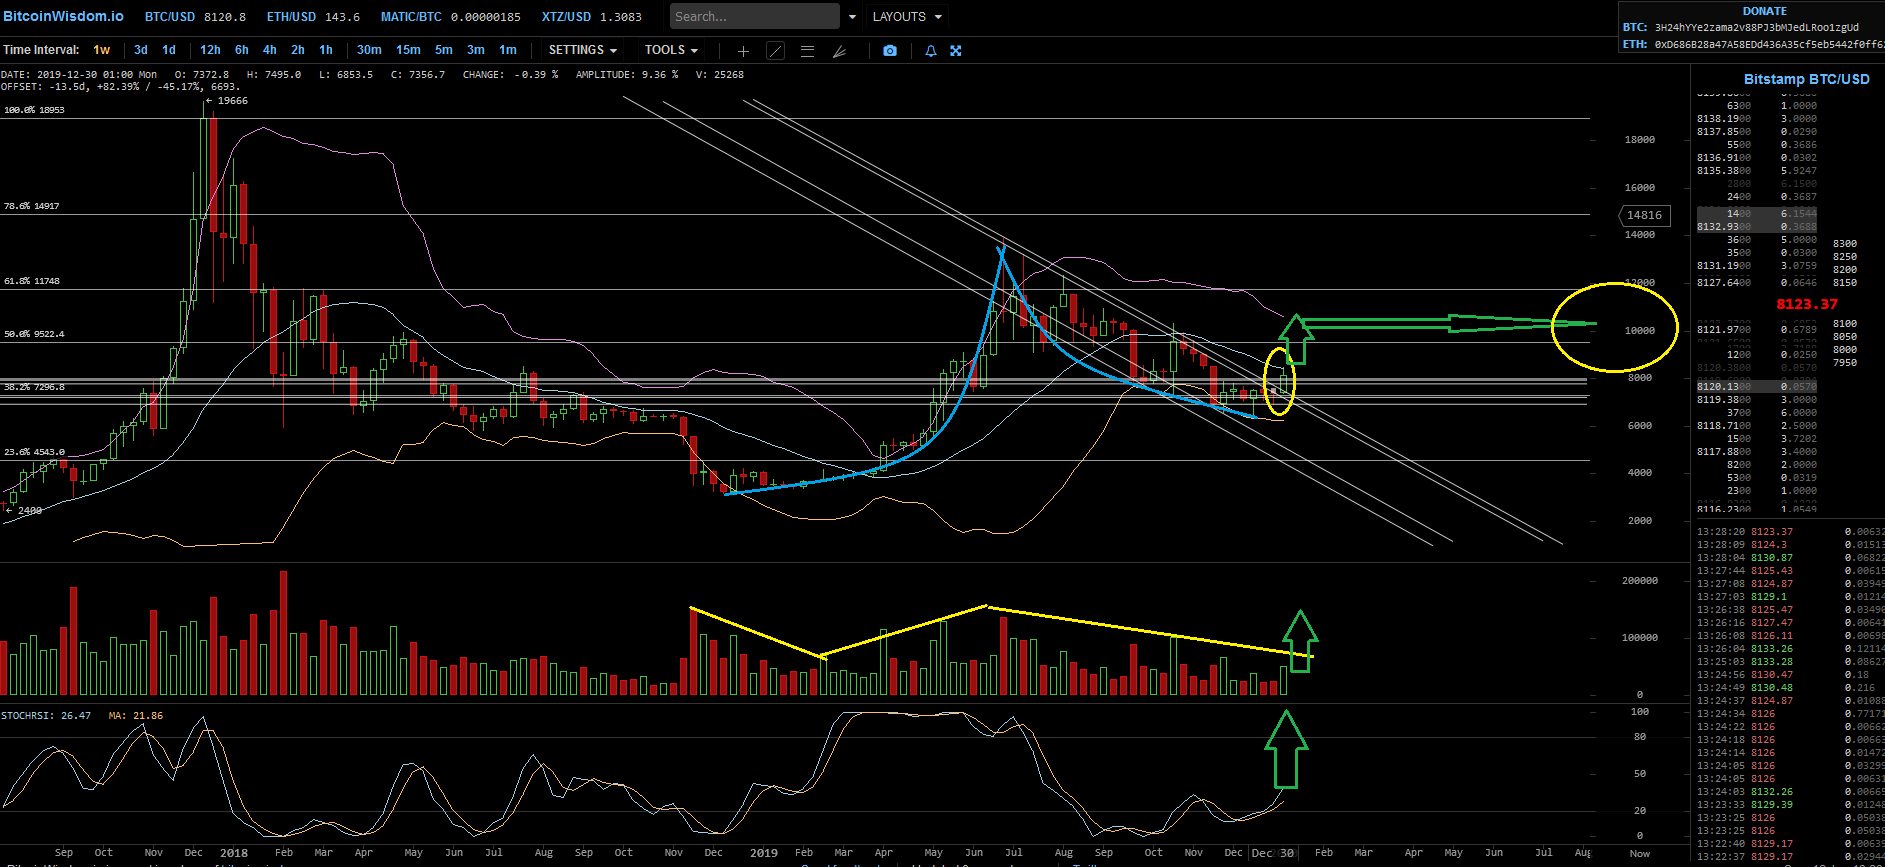The width and height of the screenshot is (1885, 867).
Task: Expand the LAYOUTS dropdown
Action: (x=907, y=17)
